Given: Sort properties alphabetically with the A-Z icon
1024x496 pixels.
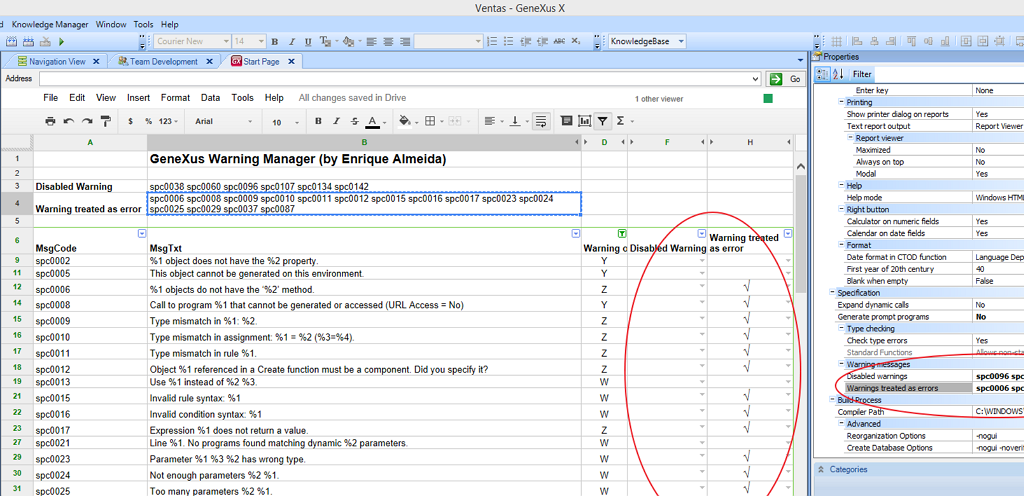Looking at the screenshot, I should [840, 74].
